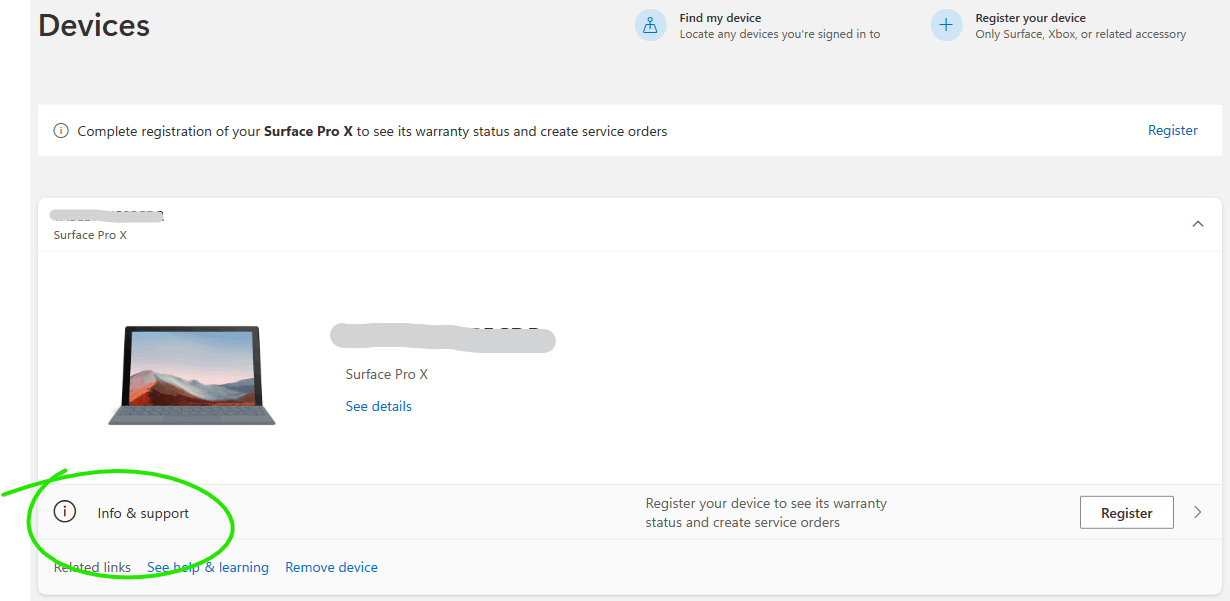Image resolution: width=1230 pixels, height=601 pixels.
Task: Click the See details link
Action: pyautogui.click(x=379, y=406)
